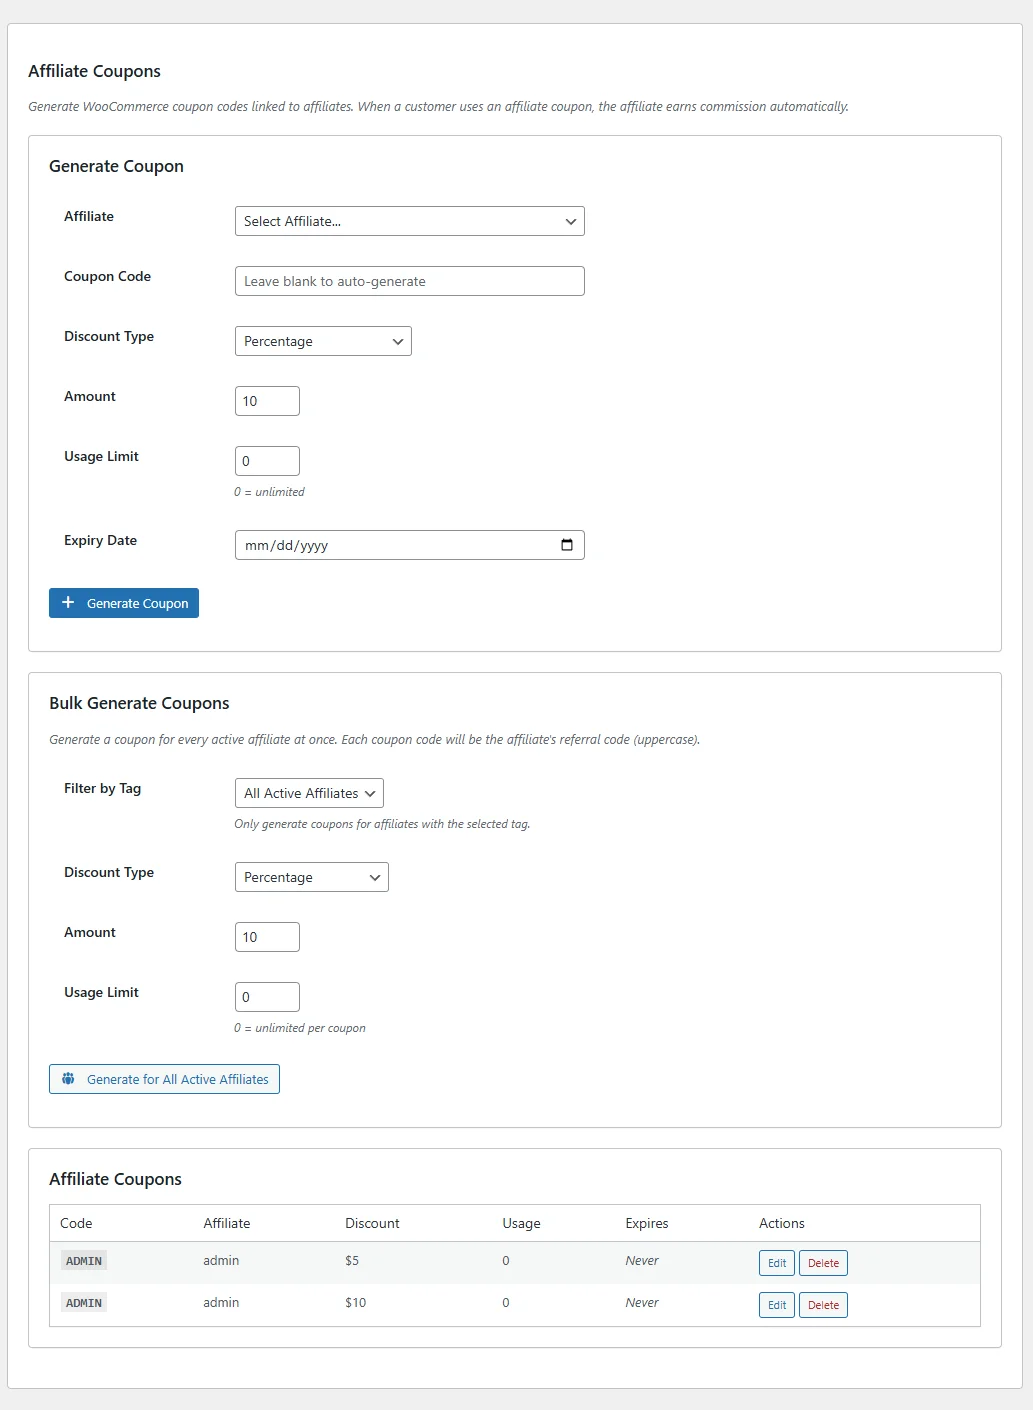Edit the $5 ADMIN coupon
Screen dimensions: 1033x1410
tap(776, 1262)
